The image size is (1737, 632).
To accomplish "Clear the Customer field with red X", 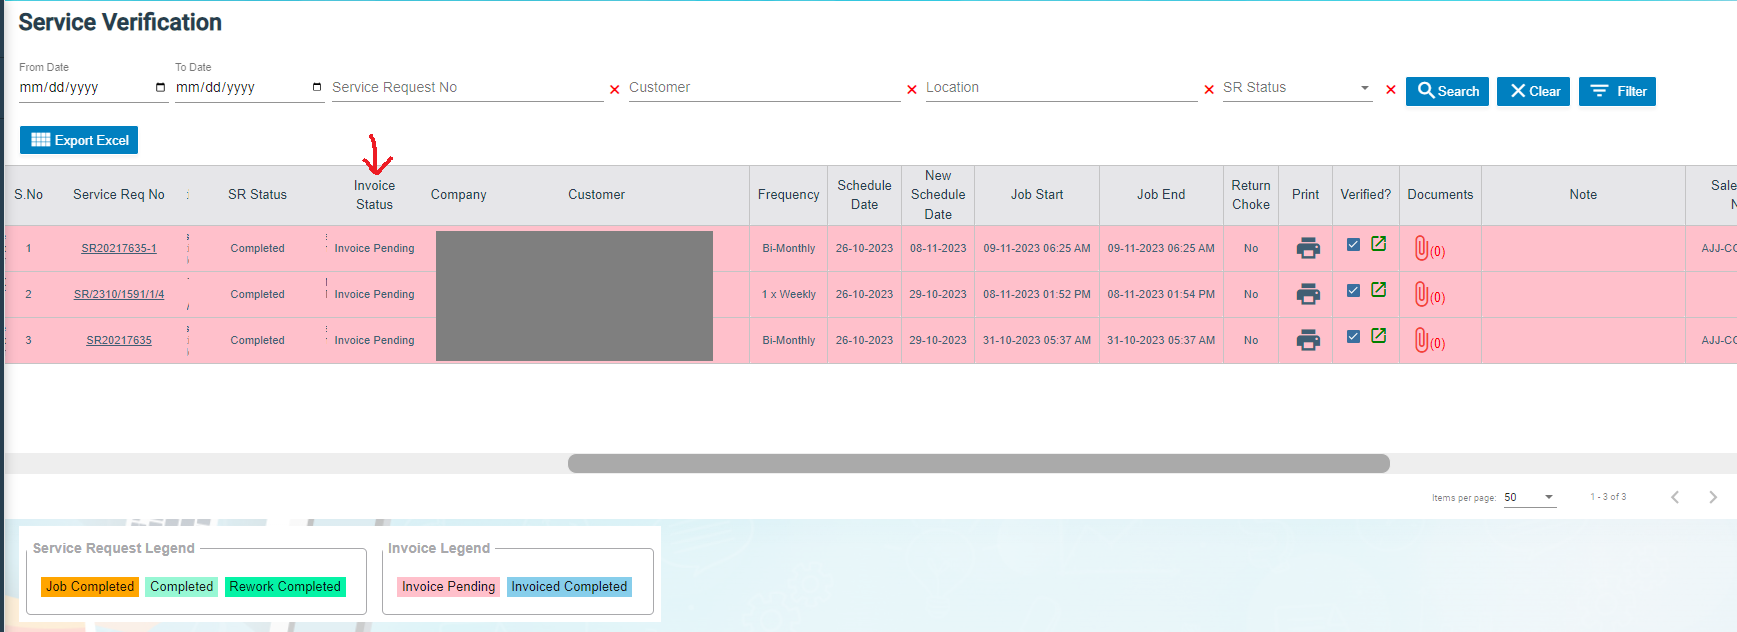I will (x=911, y=90).
